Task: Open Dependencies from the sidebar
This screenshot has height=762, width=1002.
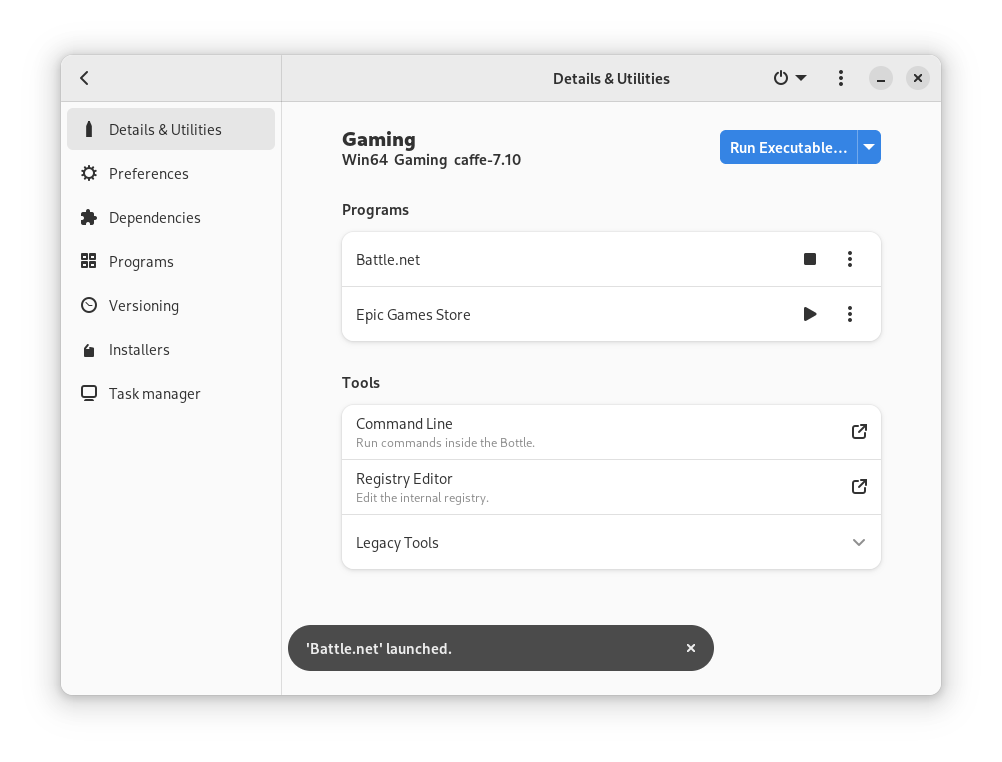Action: pos(154,218)
